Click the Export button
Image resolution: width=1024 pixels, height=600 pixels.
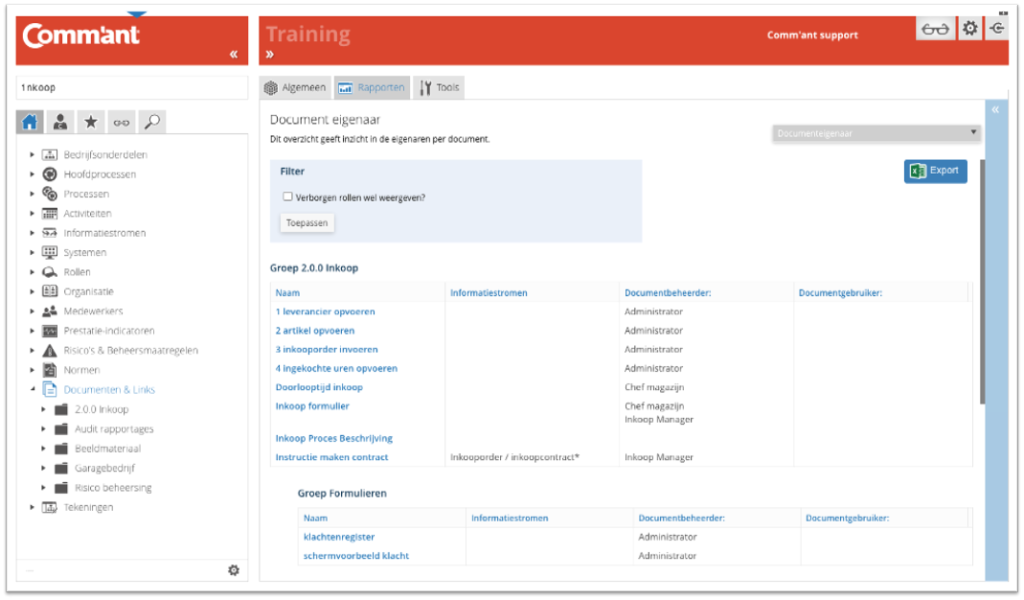935,170
